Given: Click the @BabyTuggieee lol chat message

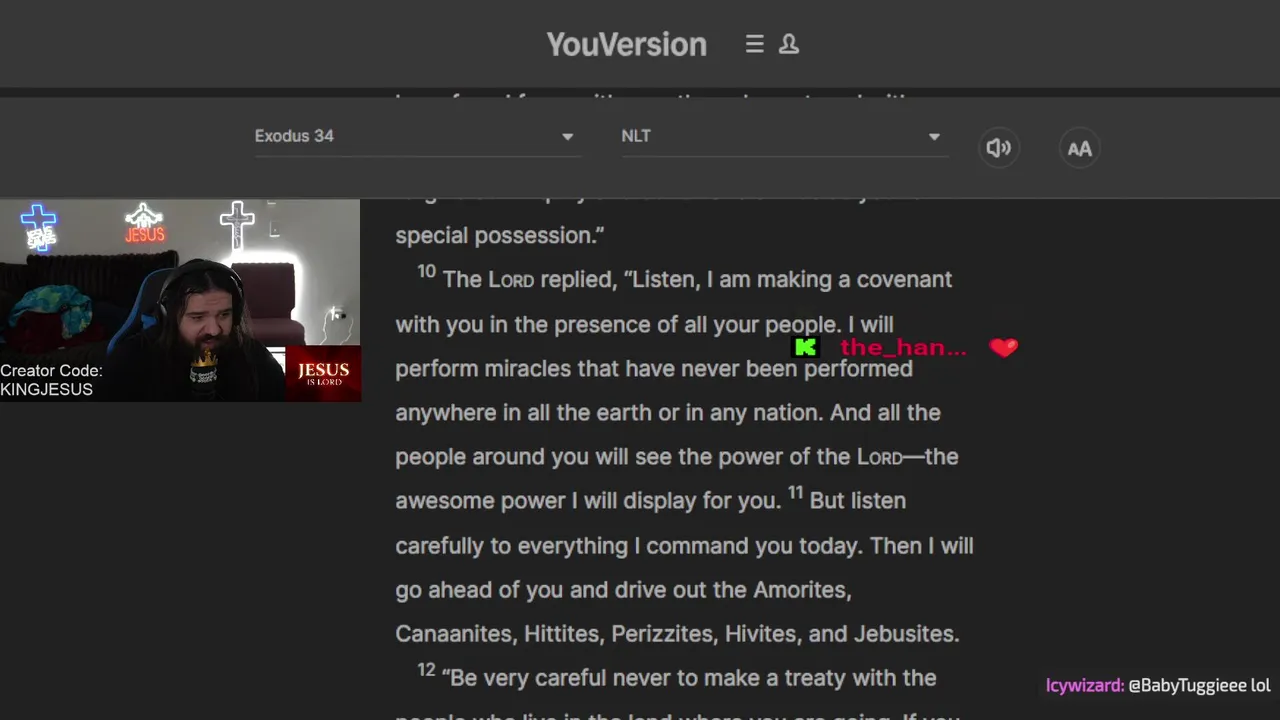Looking at the screenshot, I should coord(1199,685).
